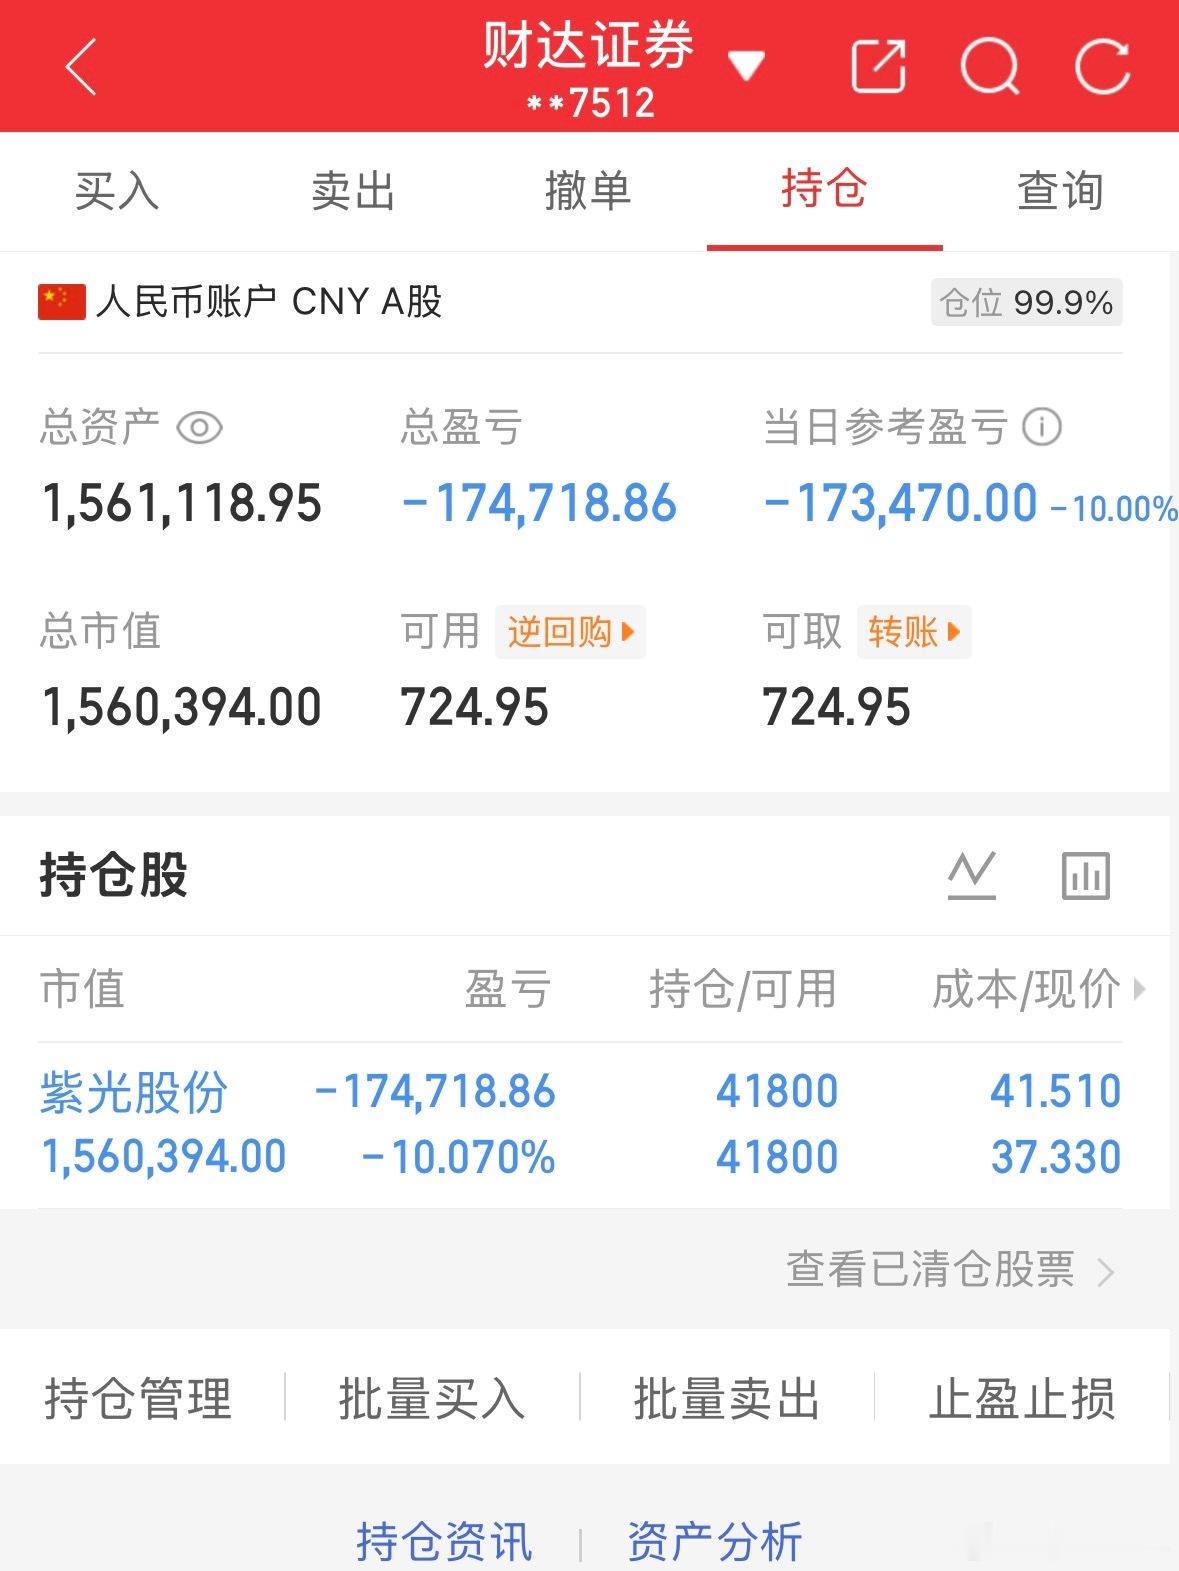View cleared stocks via 查看已清仓股票
Screen dimensions: 1179x1571
click(930, 1270)
